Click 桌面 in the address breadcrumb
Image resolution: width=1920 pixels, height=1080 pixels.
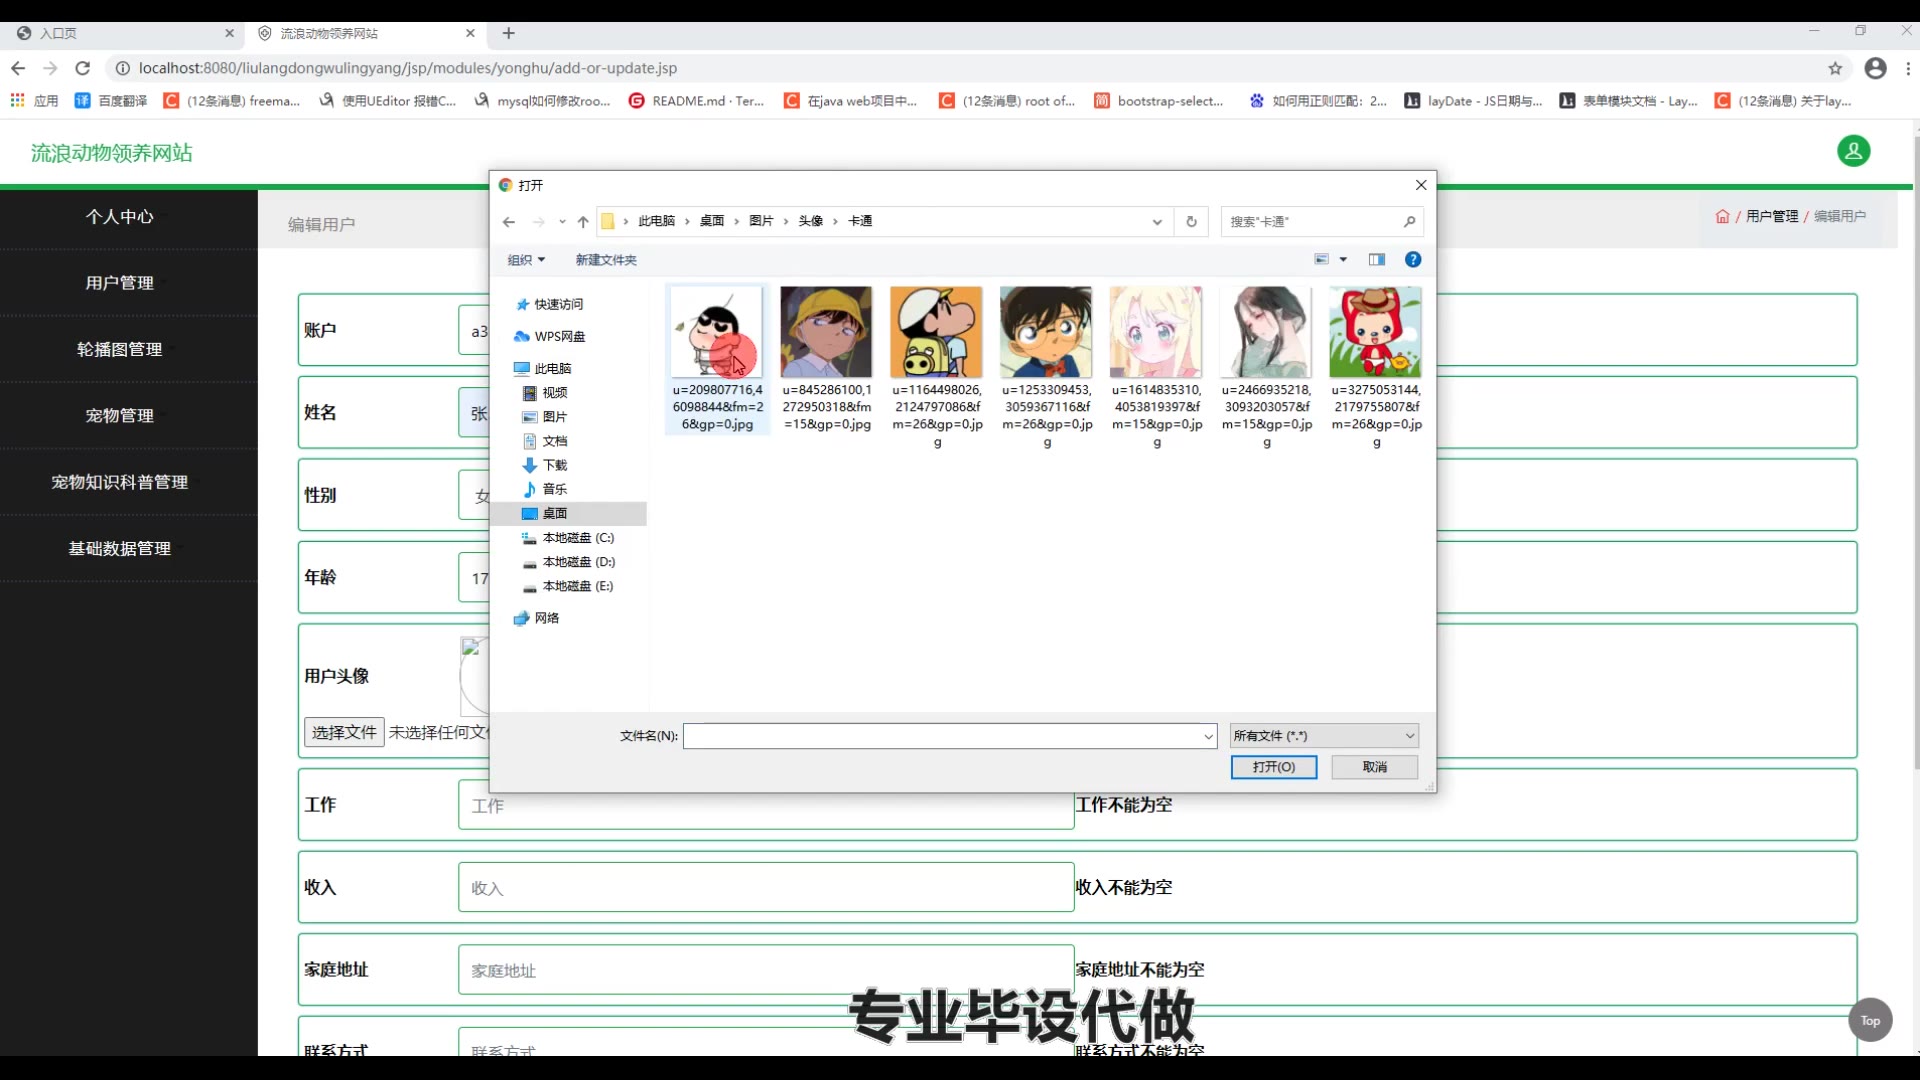(x=712, y=222)
